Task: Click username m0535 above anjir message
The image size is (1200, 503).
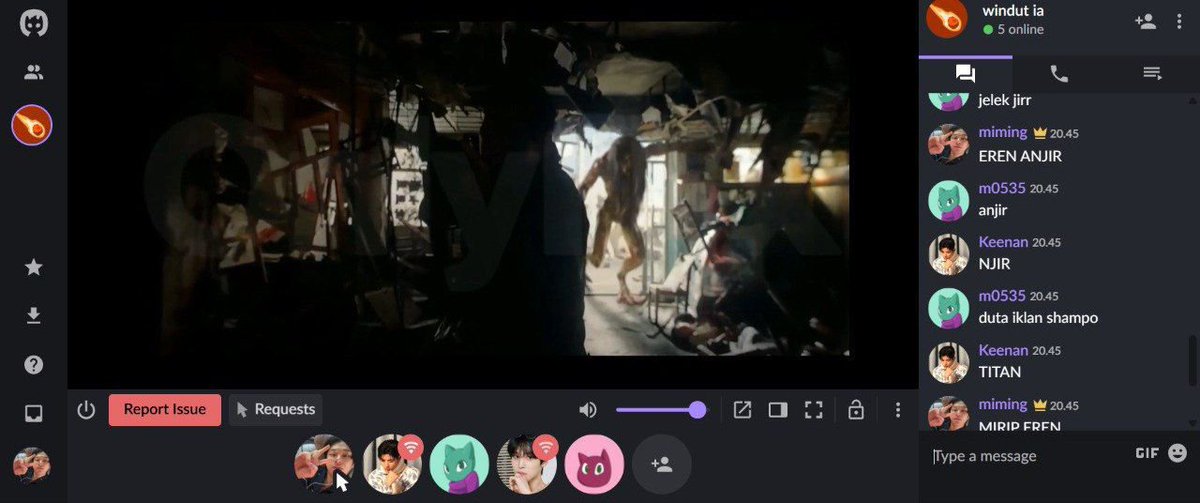Action: [1002, 188]
